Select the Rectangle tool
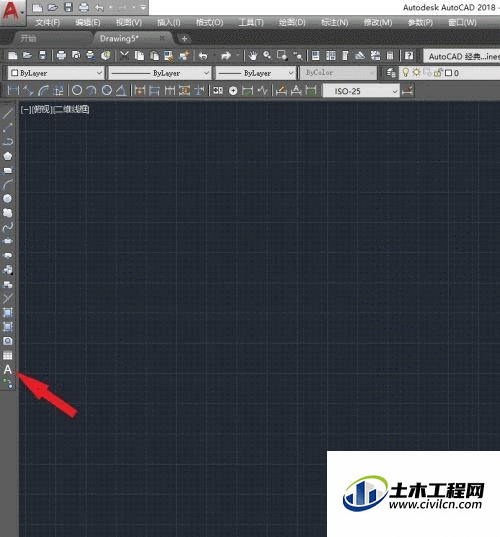 coord(8,170)
